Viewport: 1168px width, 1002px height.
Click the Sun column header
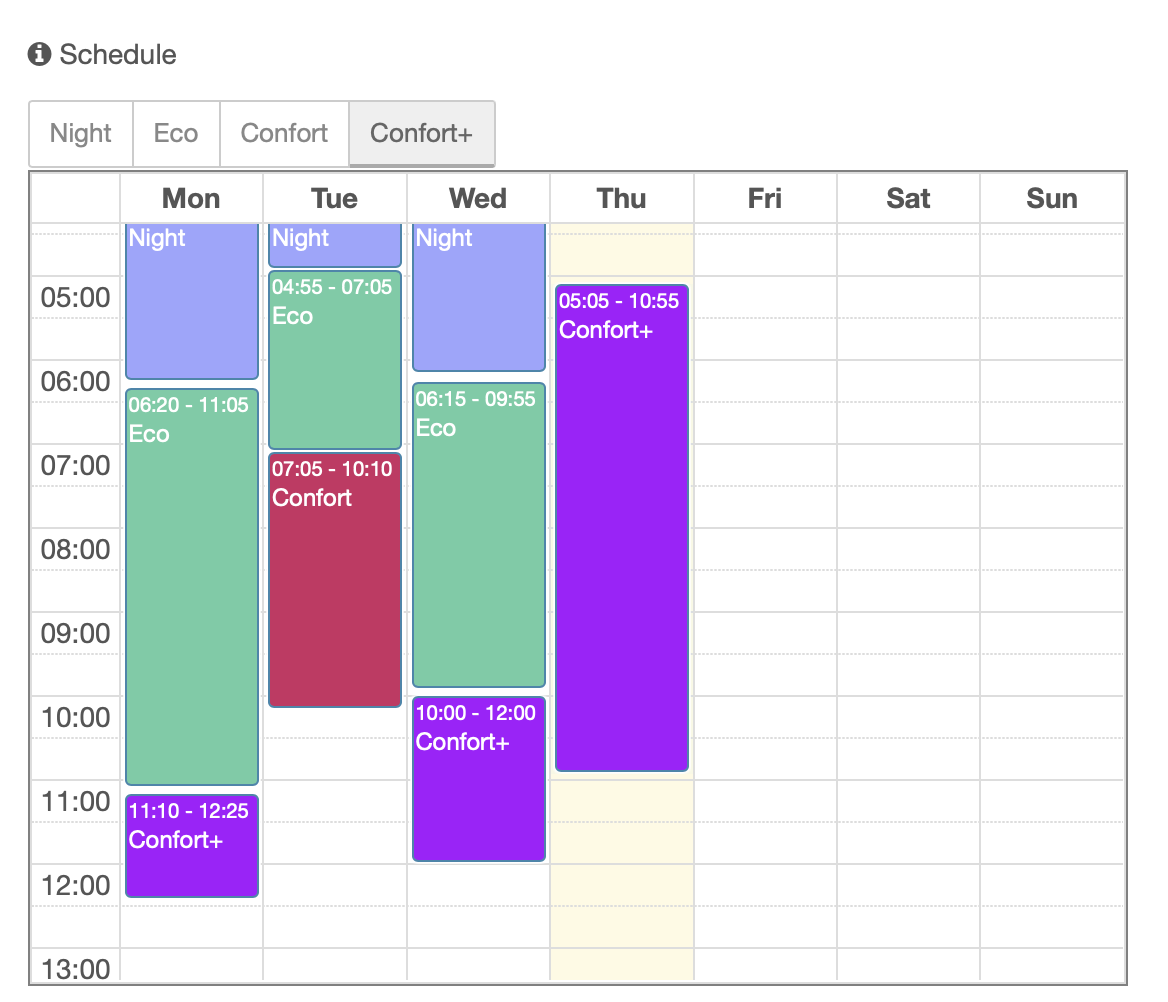click(1052, 198)
